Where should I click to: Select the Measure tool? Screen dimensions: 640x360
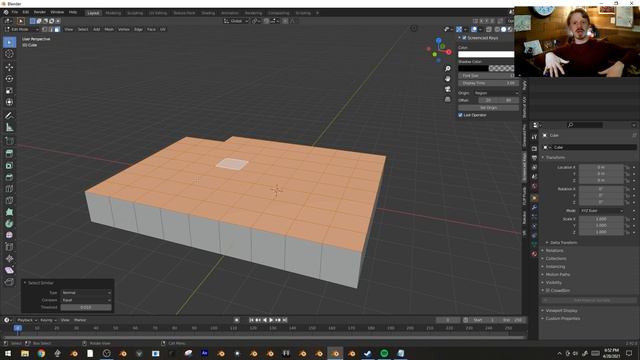9,128
